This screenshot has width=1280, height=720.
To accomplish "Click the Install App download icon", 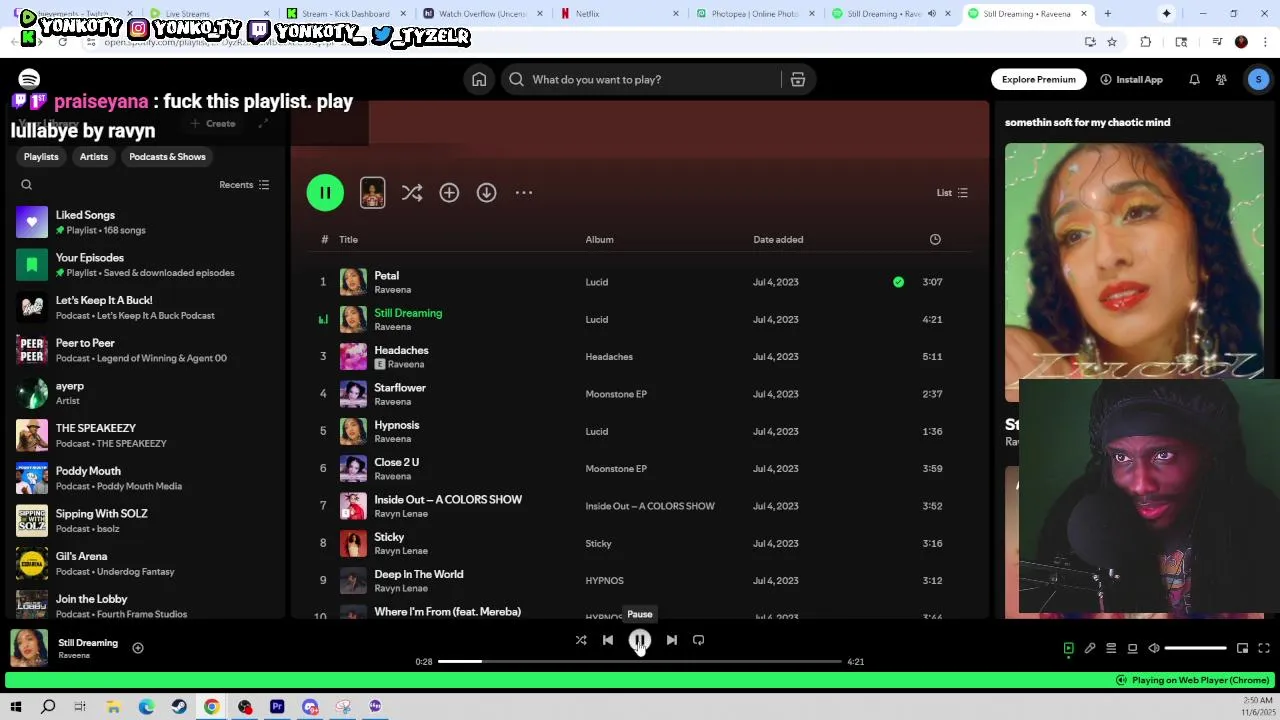I will pyautogui.click(x=1106, y=80).
